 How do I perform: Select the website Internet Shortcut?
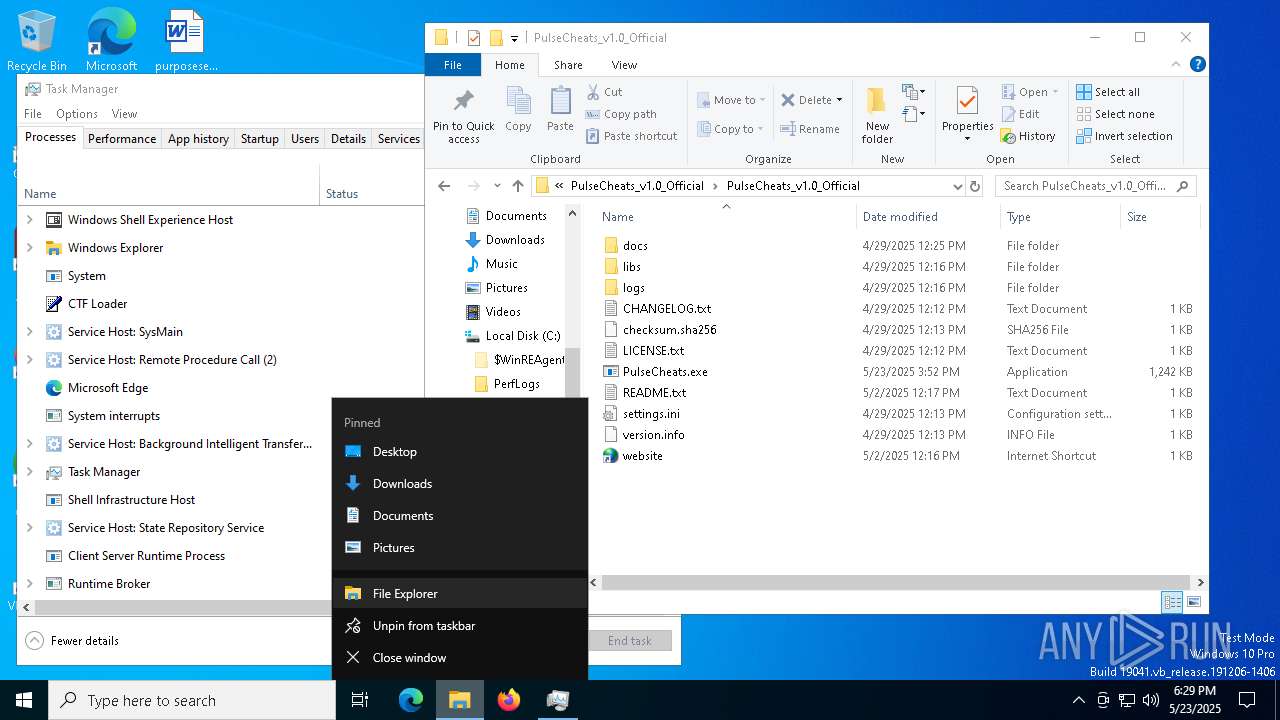point(642,456)
